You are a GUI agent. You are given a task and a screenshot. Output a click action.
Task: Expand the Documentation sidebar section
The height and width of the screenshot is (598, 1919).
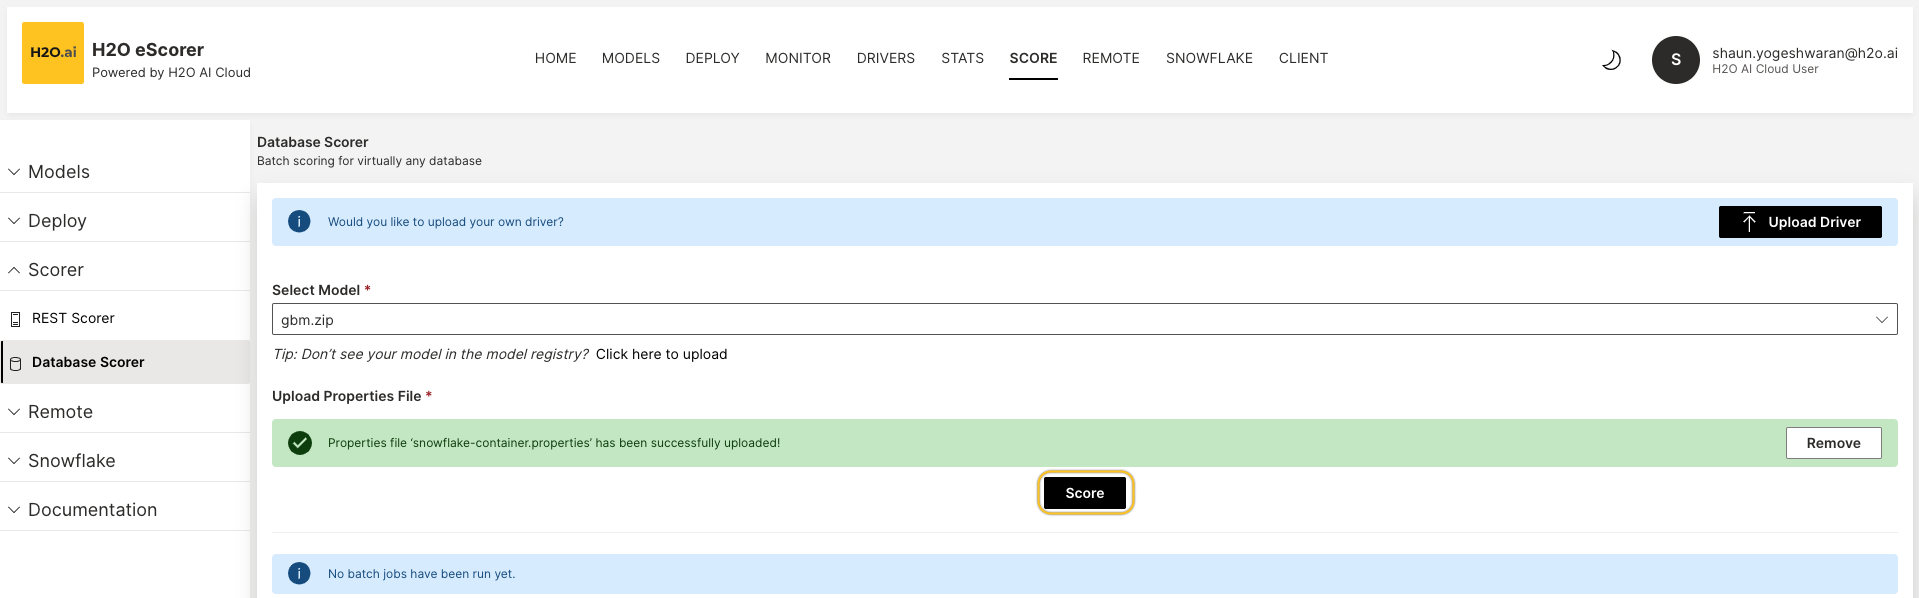[x=92, y=510]
